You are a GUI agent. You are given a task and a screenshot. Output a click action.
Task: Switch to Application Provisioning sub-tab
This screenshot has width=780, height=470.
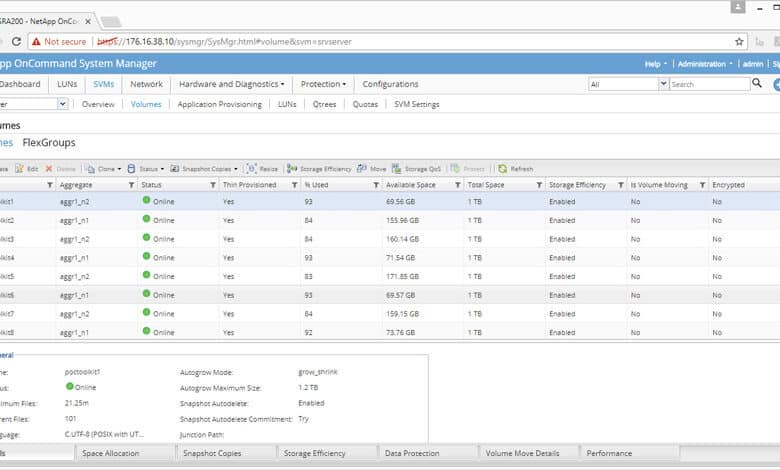click(219, 104)
